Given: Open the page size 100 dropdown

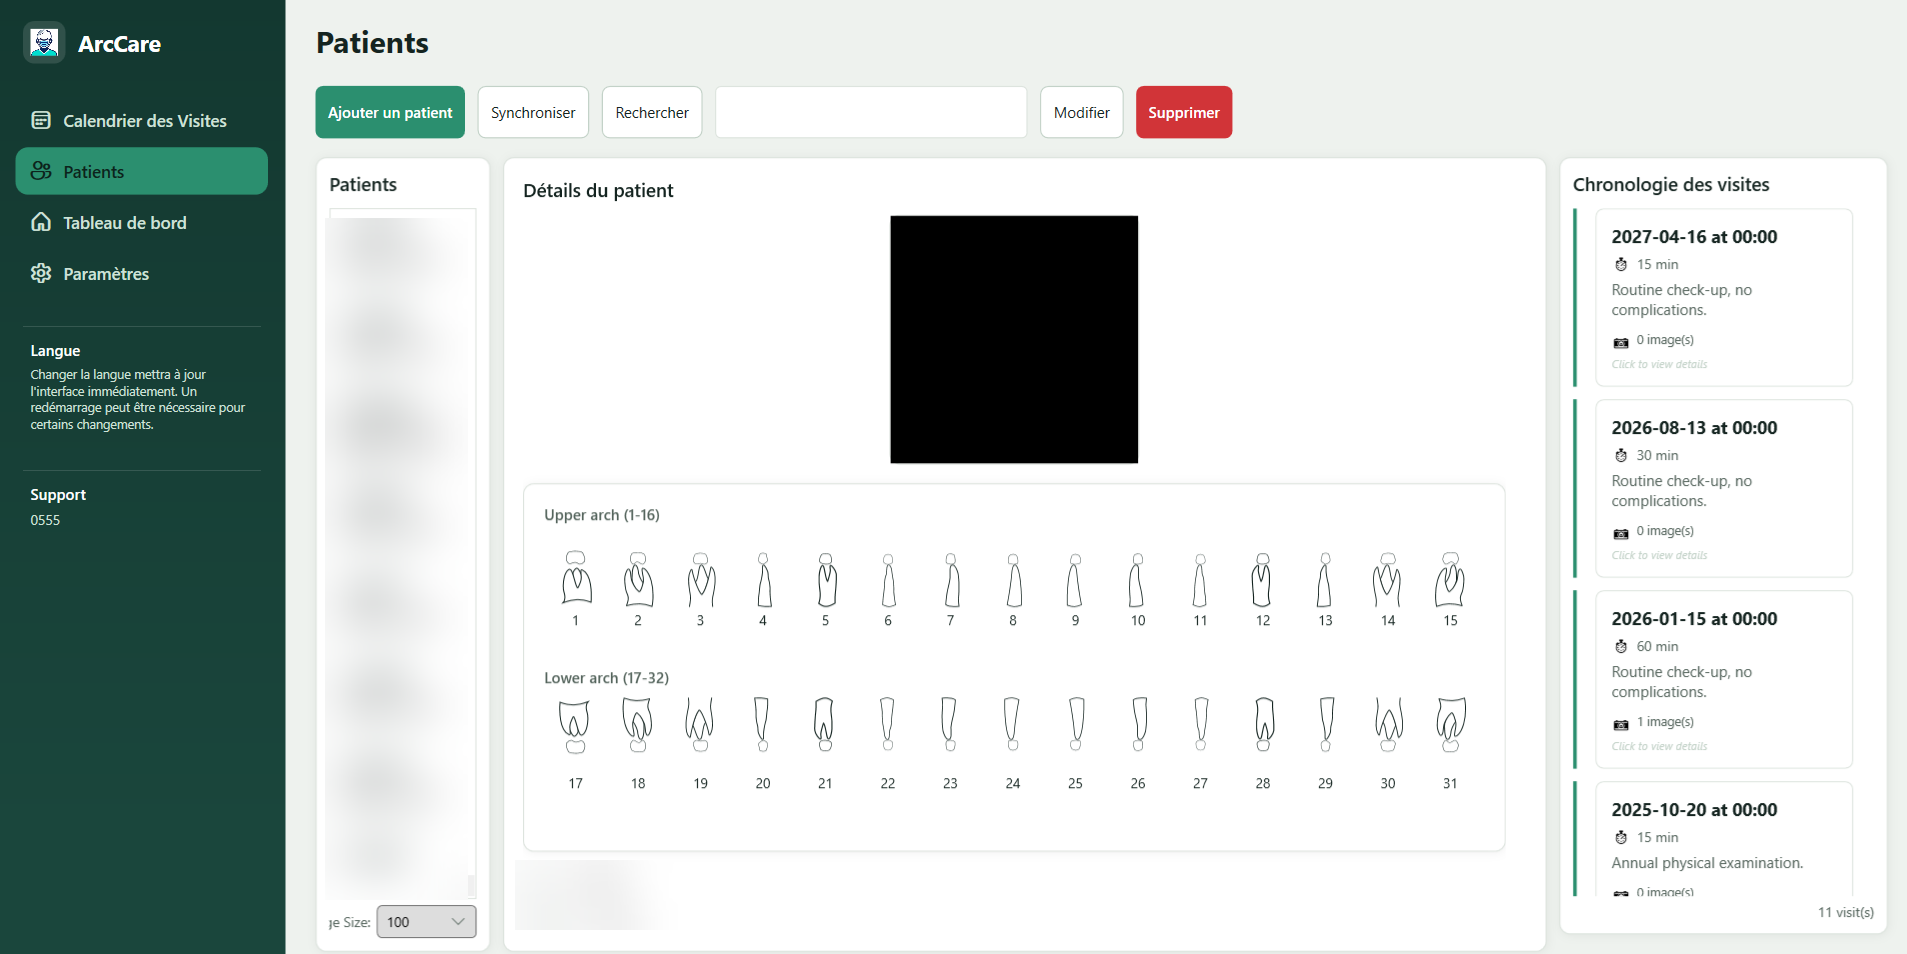Looking at the screenshot, I should [x=426, y=922].
